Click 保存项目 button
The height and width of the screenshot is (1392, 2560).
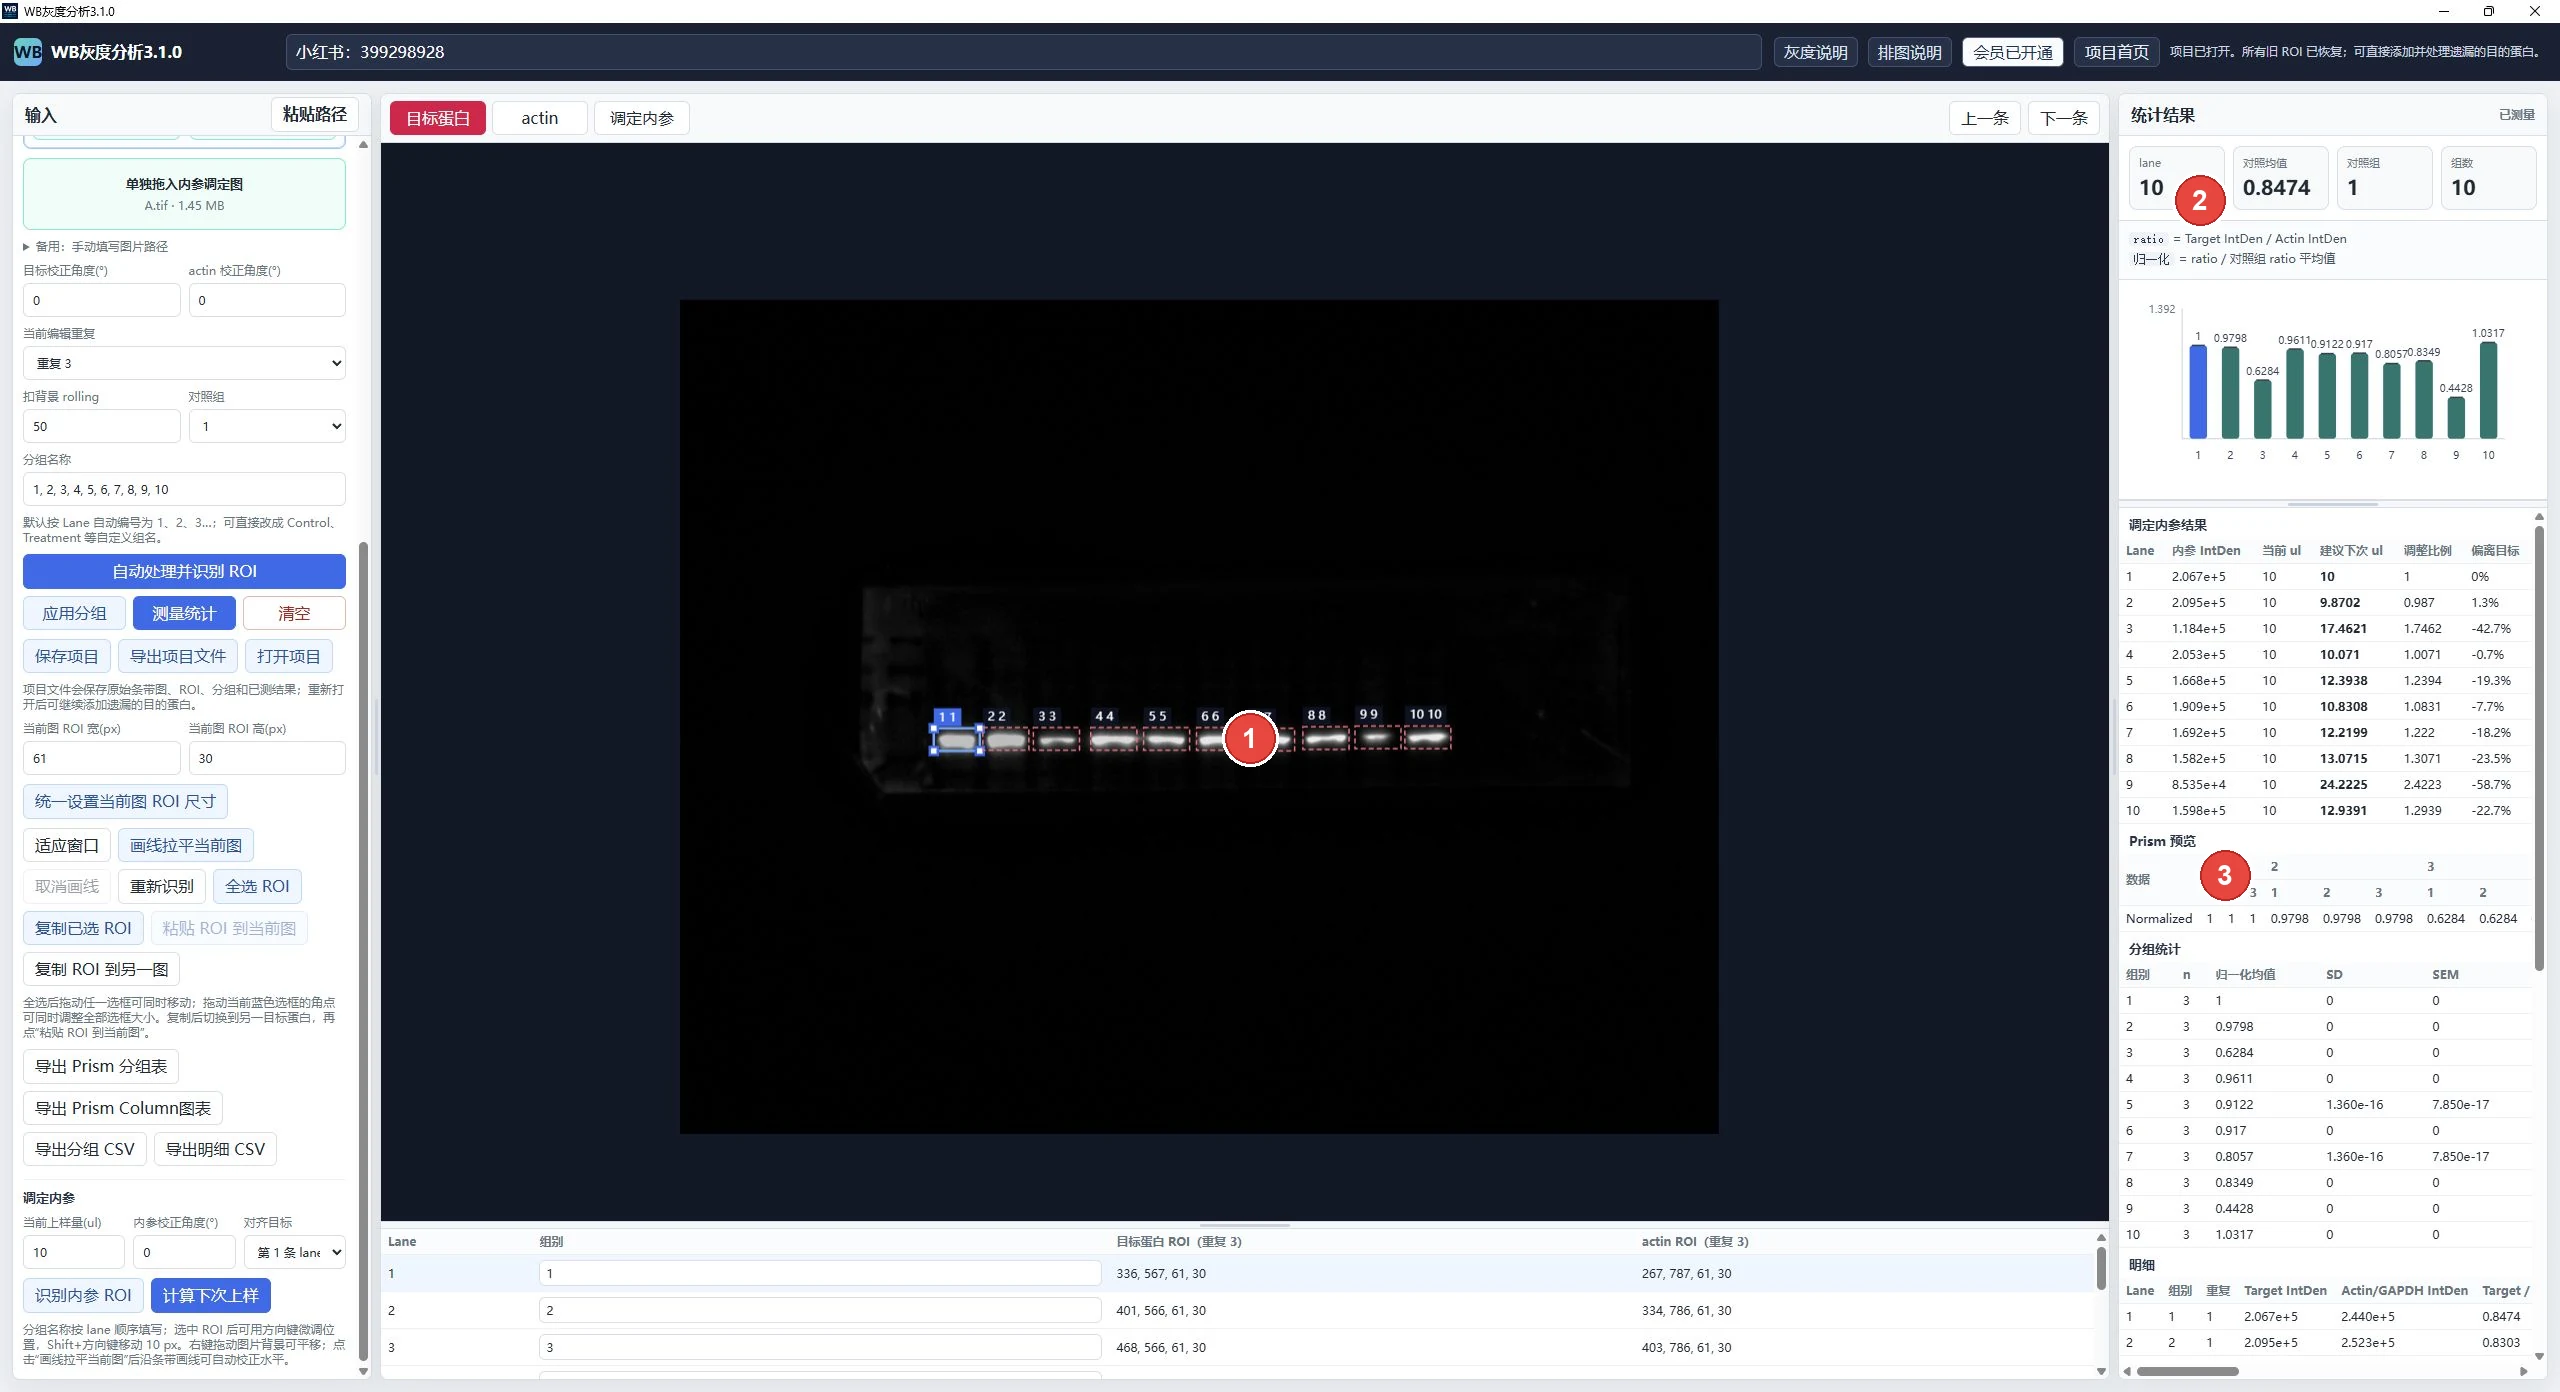point(66,656)
